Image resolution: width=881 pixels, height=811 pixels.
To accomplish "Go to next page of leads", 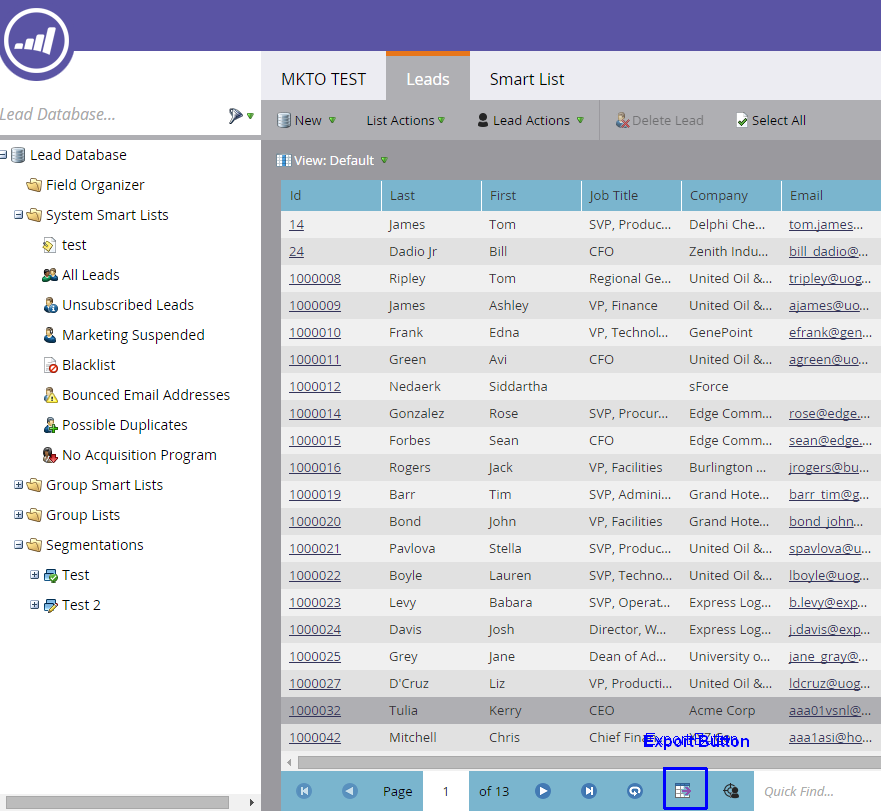I will [543, 791].
